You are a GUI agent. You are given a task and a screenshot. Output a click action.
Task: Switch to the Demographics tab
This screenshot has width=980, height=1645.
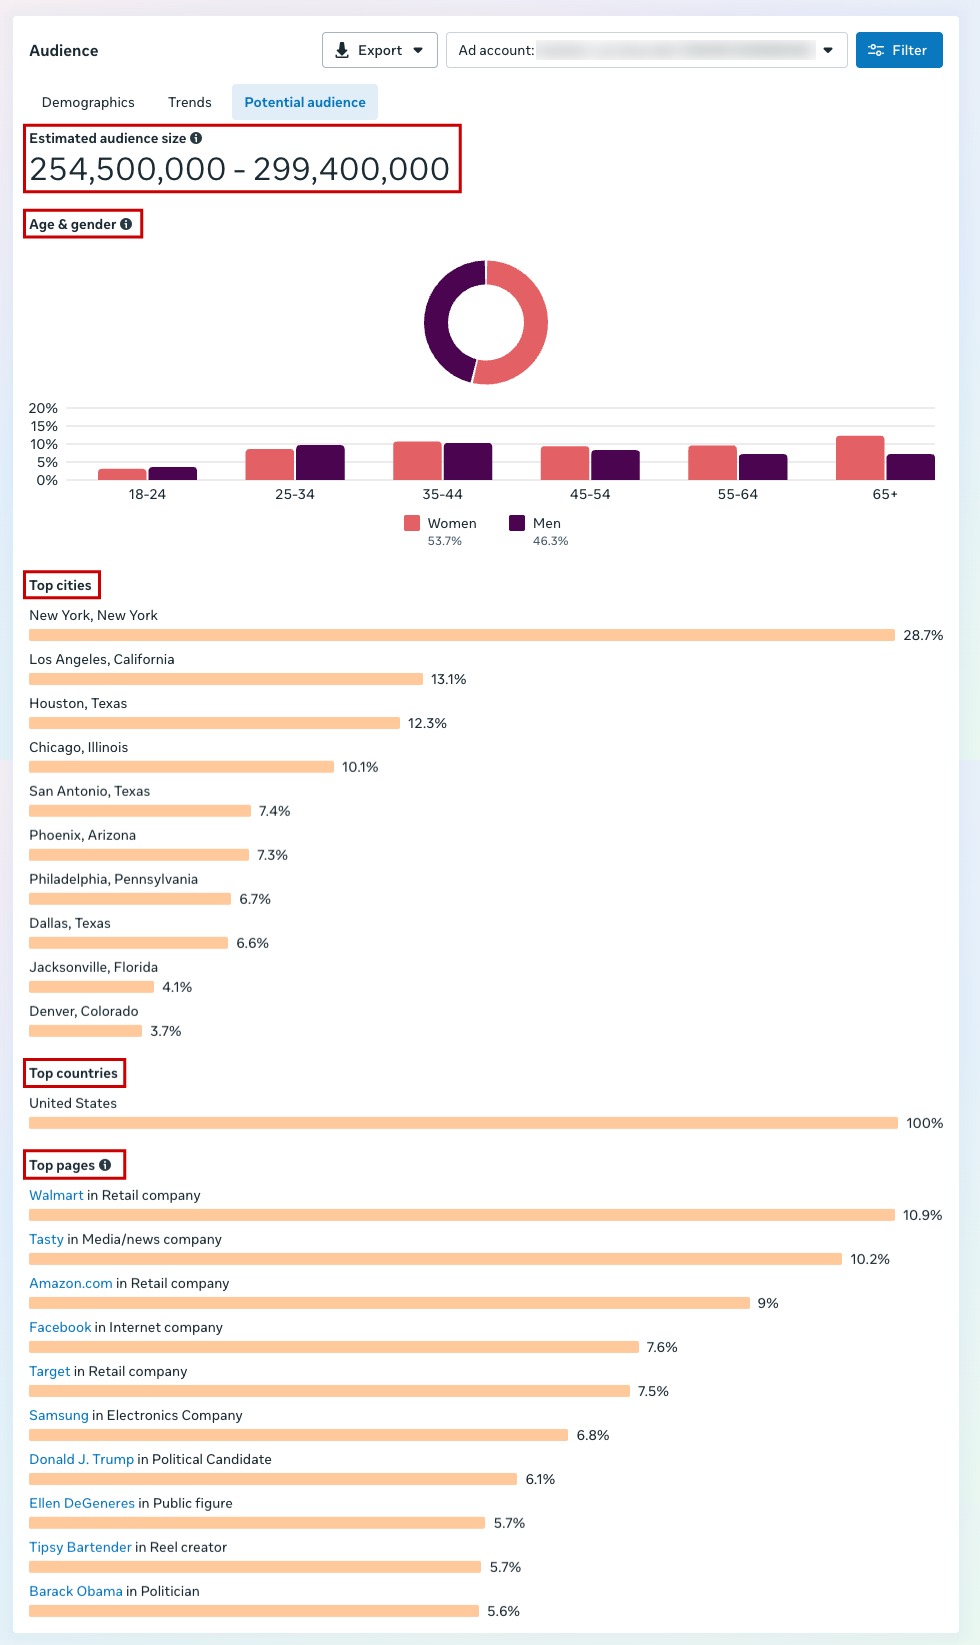(88, 102)
